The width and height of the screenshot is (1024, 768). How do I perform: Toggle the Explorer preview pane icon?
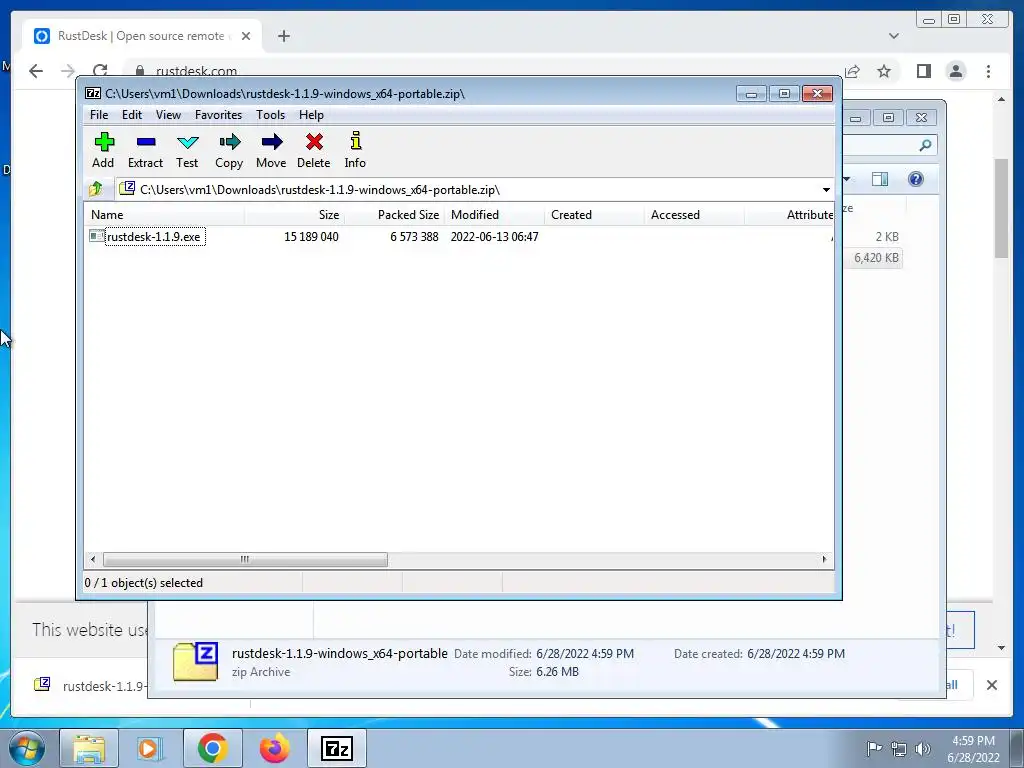pyautogui.click(x=880, y=179)
